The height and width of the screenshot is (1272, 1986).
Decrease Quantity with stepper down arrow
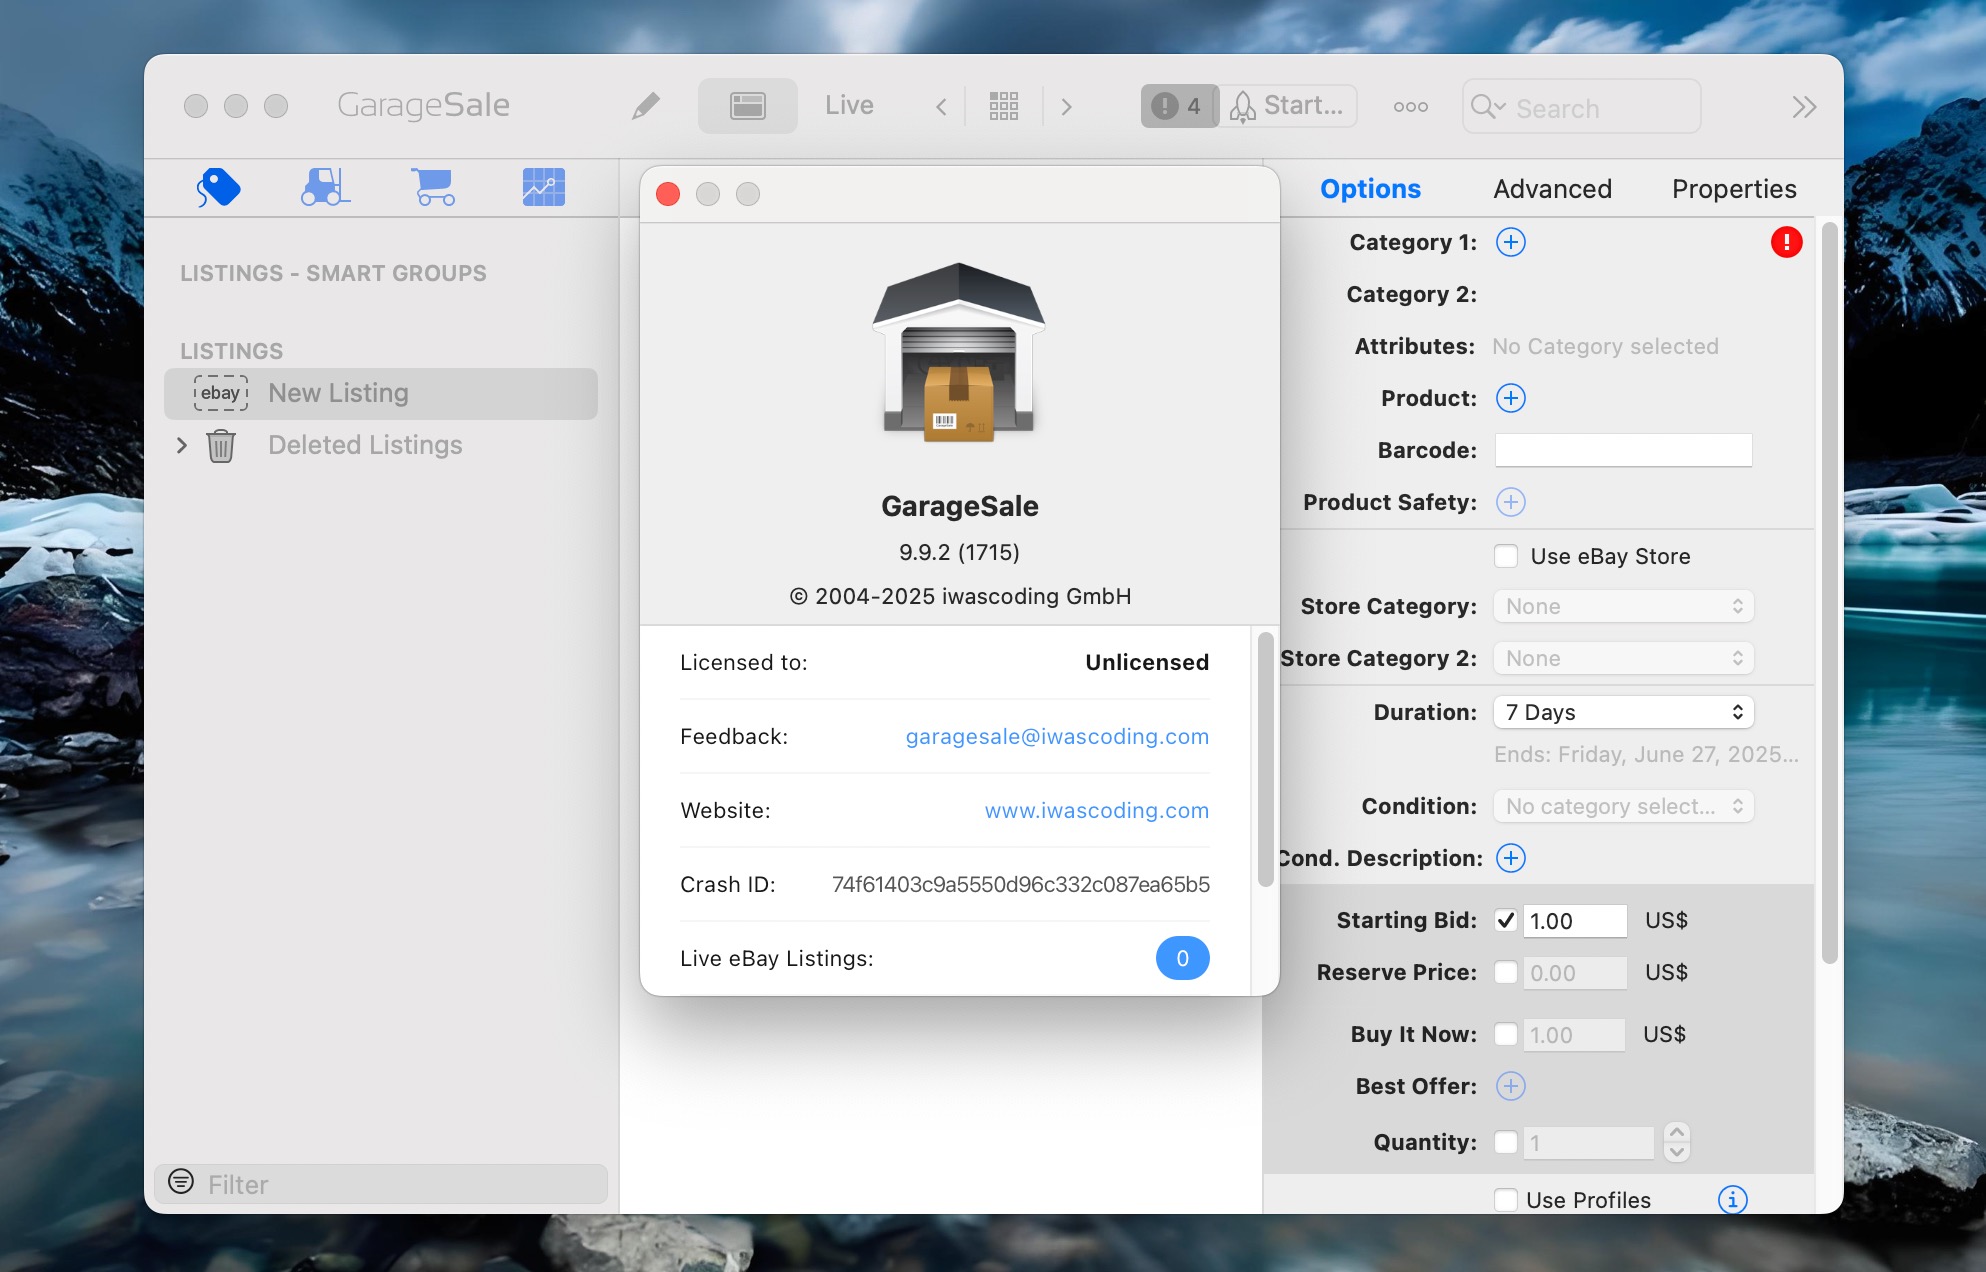pos(1677,1152)
